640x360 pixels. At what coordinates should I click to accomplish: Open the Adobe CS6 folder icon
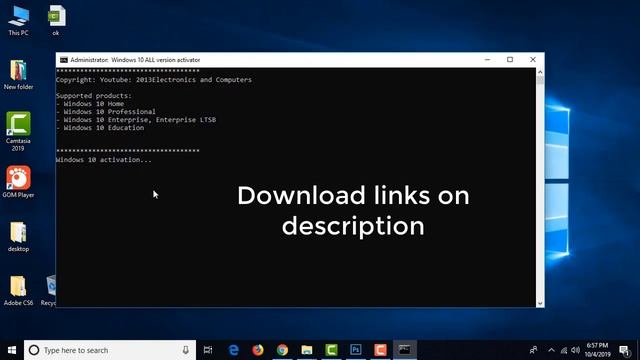click(x=18, y=291)
